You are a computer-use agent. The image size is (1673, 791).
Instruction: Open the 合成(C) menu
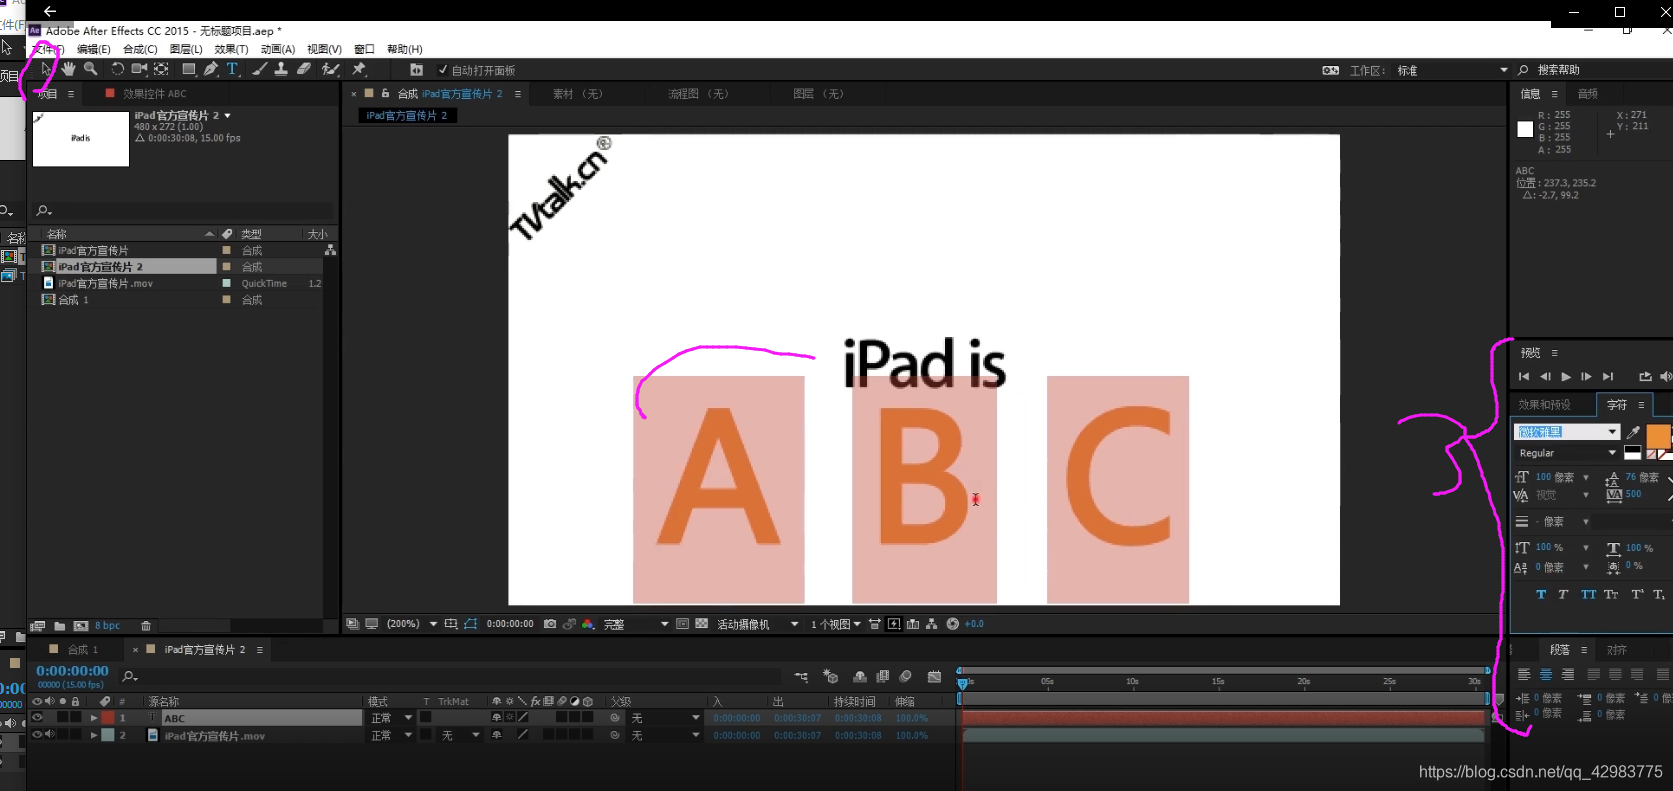point(140,49)
